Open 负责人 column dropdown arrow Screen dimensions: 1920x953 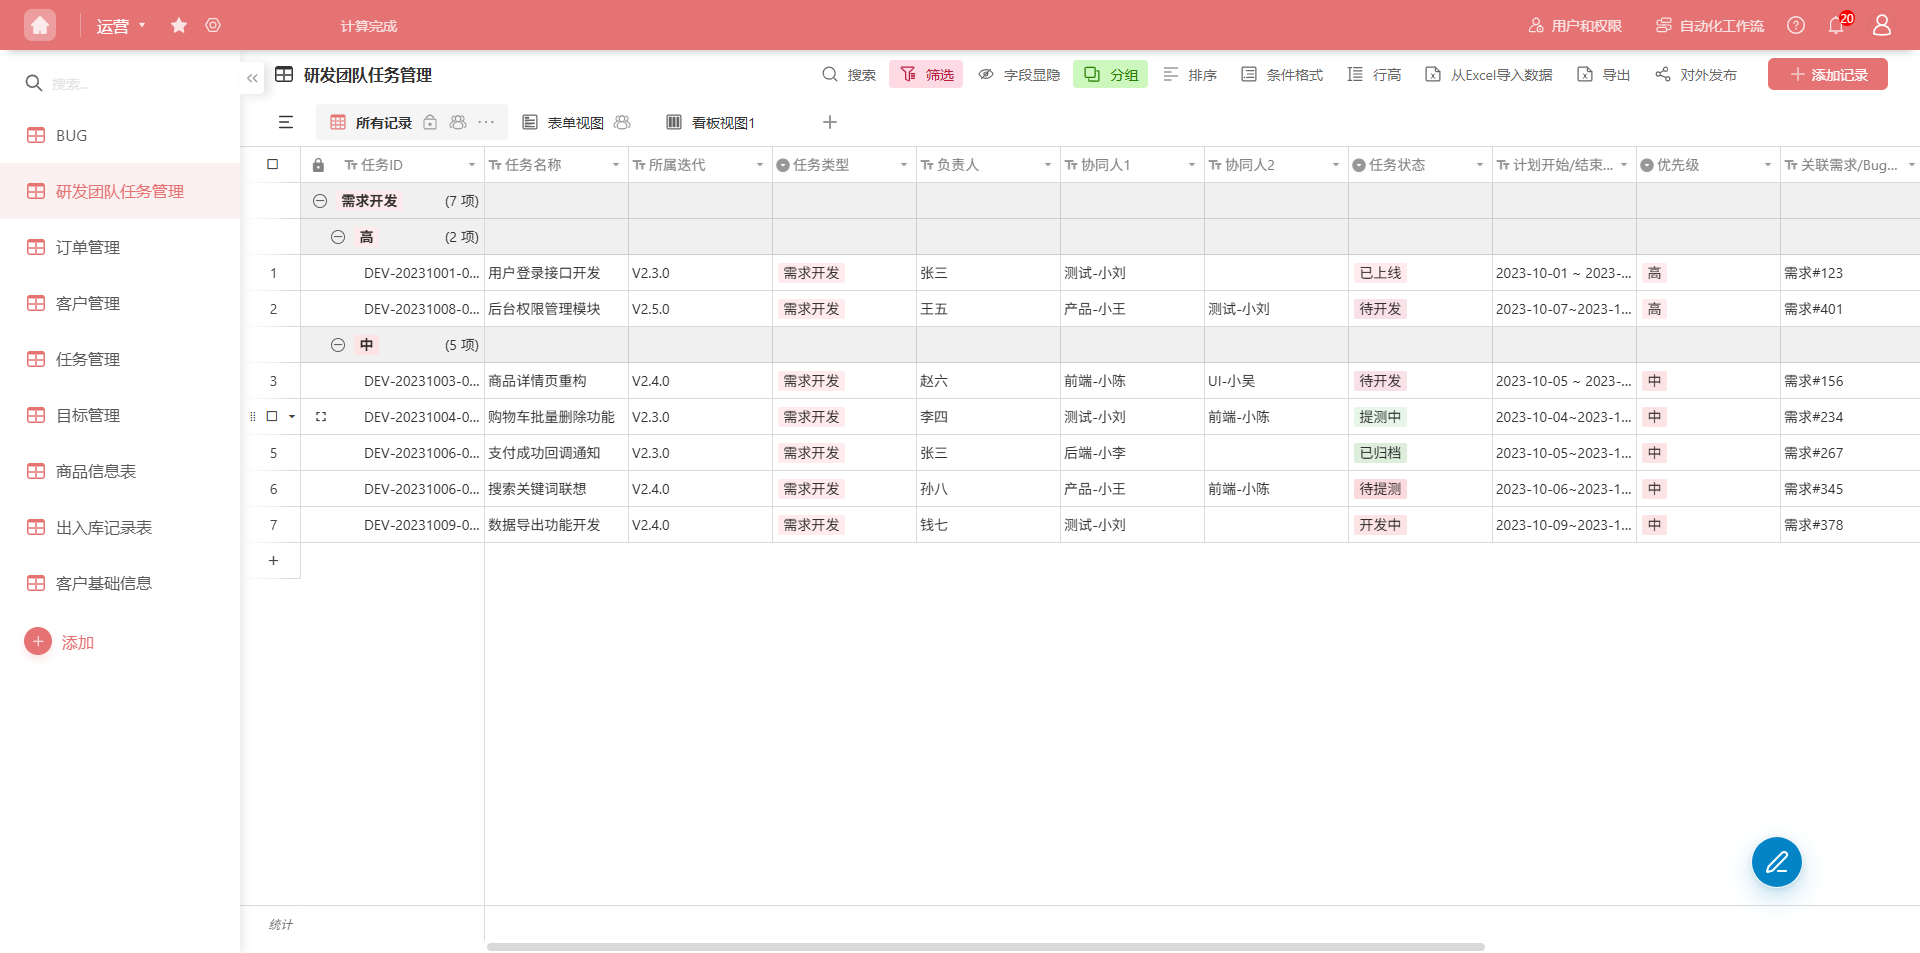pos(1048,165)
